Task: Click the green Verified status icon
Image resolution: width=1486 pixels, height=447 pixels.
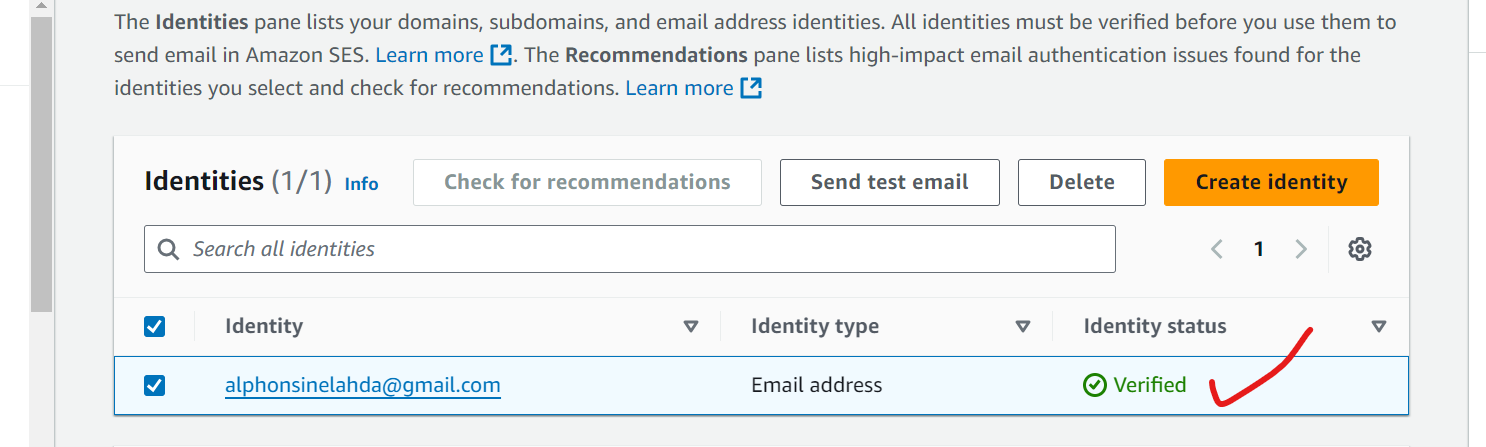Action: 1095,385
